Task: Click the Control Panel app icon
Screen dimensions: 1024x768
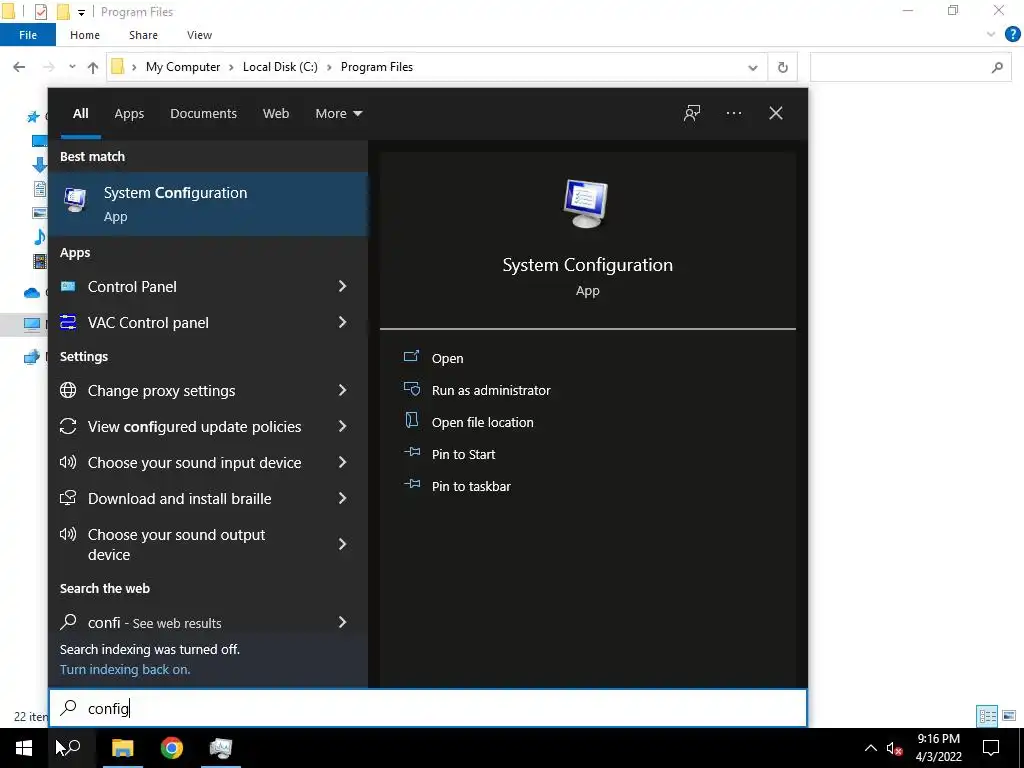Action: pyautogui.click(x=68, y=286)
